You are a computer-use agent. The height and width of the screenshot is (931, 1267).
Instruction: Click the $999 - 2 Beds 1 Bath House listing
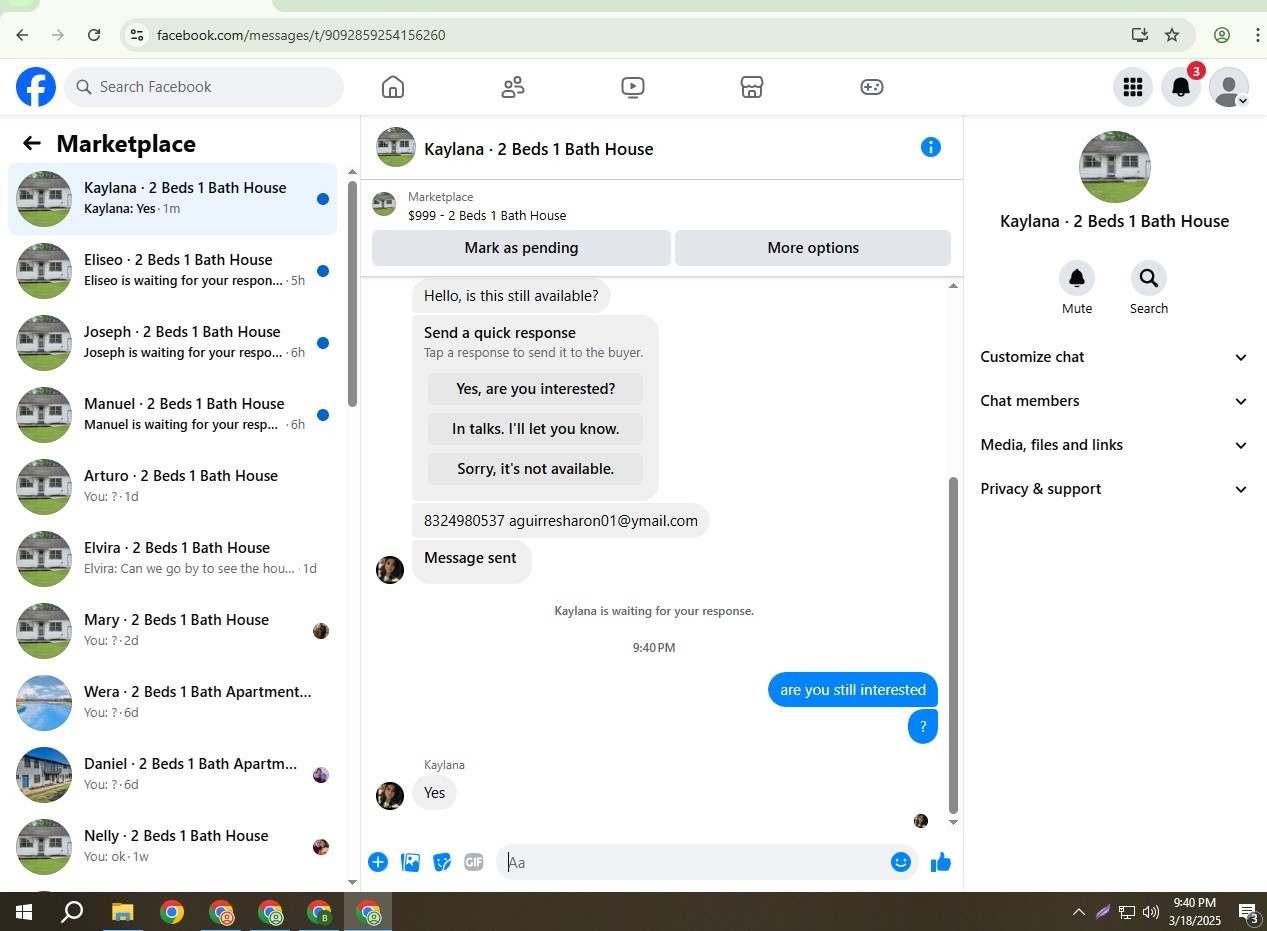(x=487, y=215)
